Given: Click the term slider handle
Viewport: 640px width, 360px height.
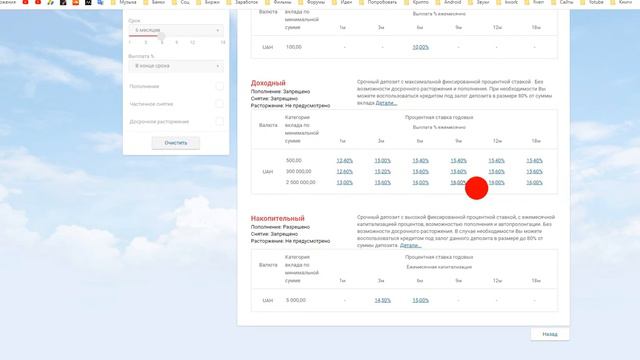Looking at the screenshot, I should [x=162, y=36].
